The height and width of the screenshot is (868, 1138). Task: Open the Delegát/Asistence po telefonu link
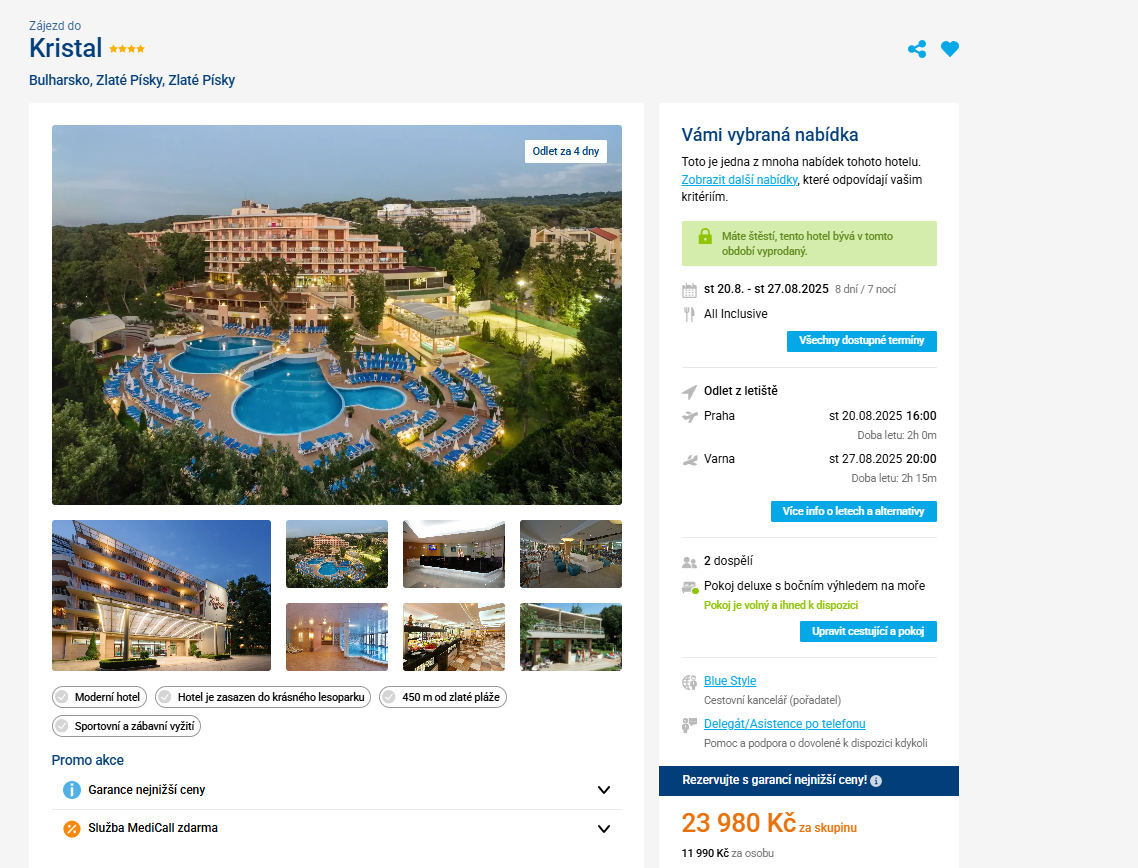[x=784, y=724]
